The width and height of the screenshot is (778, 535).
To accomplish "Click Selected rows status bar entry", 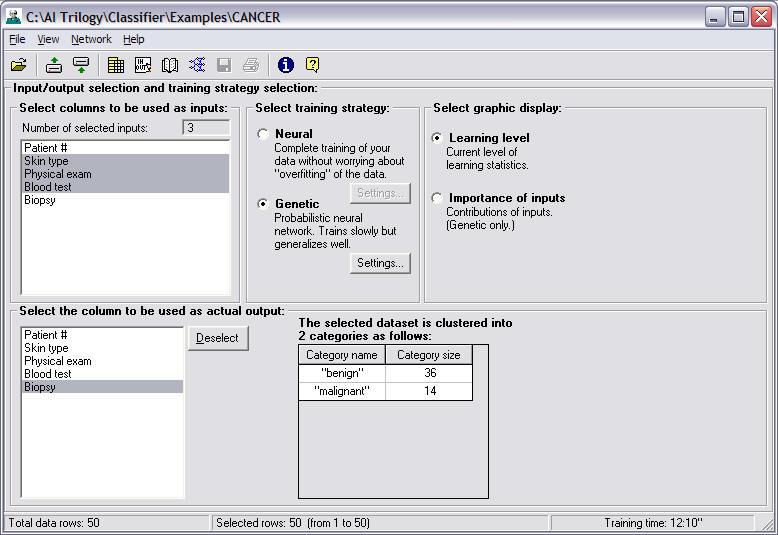I will pyautogui.click(x=380, y=523).
